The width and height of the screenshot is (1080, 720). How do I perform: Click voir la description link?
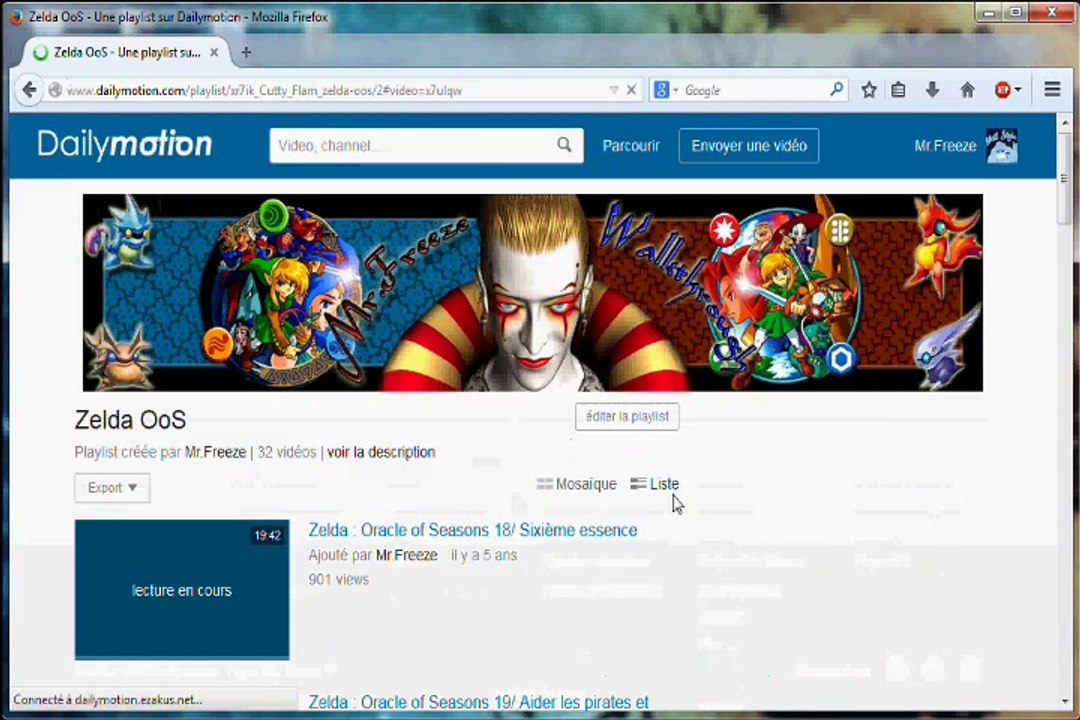click(381, 453)
